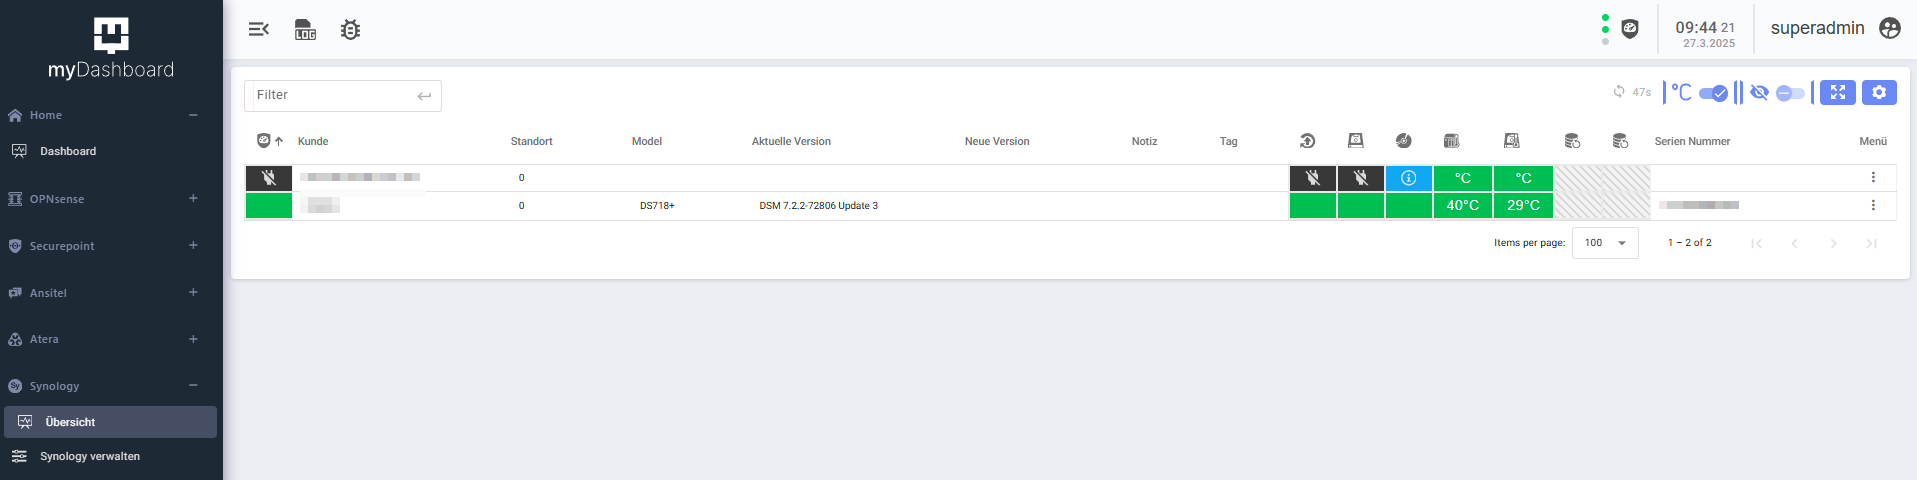This screenshot has height=480, width=1917.
Task: Open the LOG file viewer icon
Action: [305, 29]
